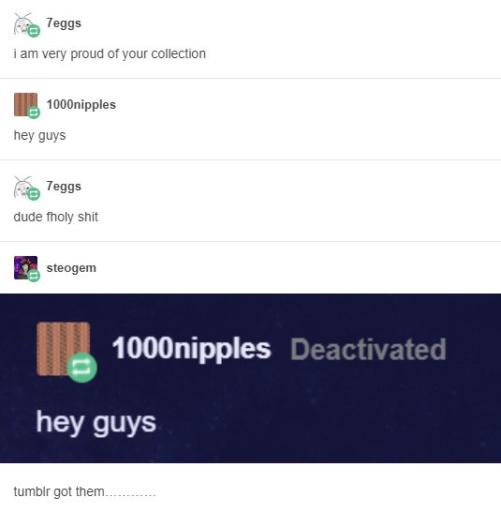Click large 1000nipples avatar in dark image
Viewport: 501px width, 512px height.
(63, 349)
